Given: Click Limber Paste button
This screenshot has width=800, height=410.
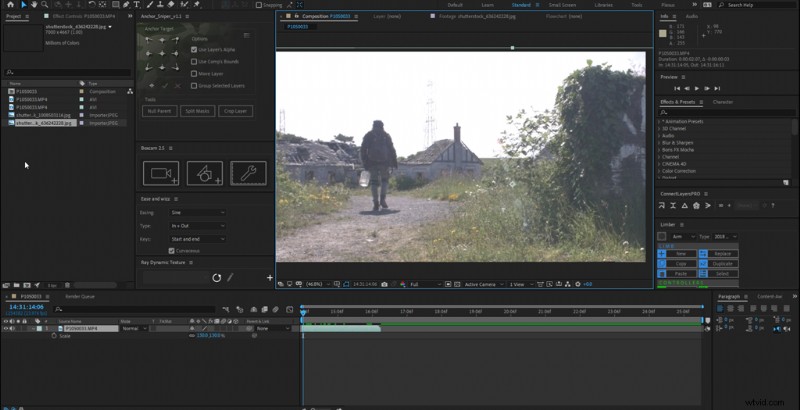Looking at the screenshot, I should [x=677, y=274].
